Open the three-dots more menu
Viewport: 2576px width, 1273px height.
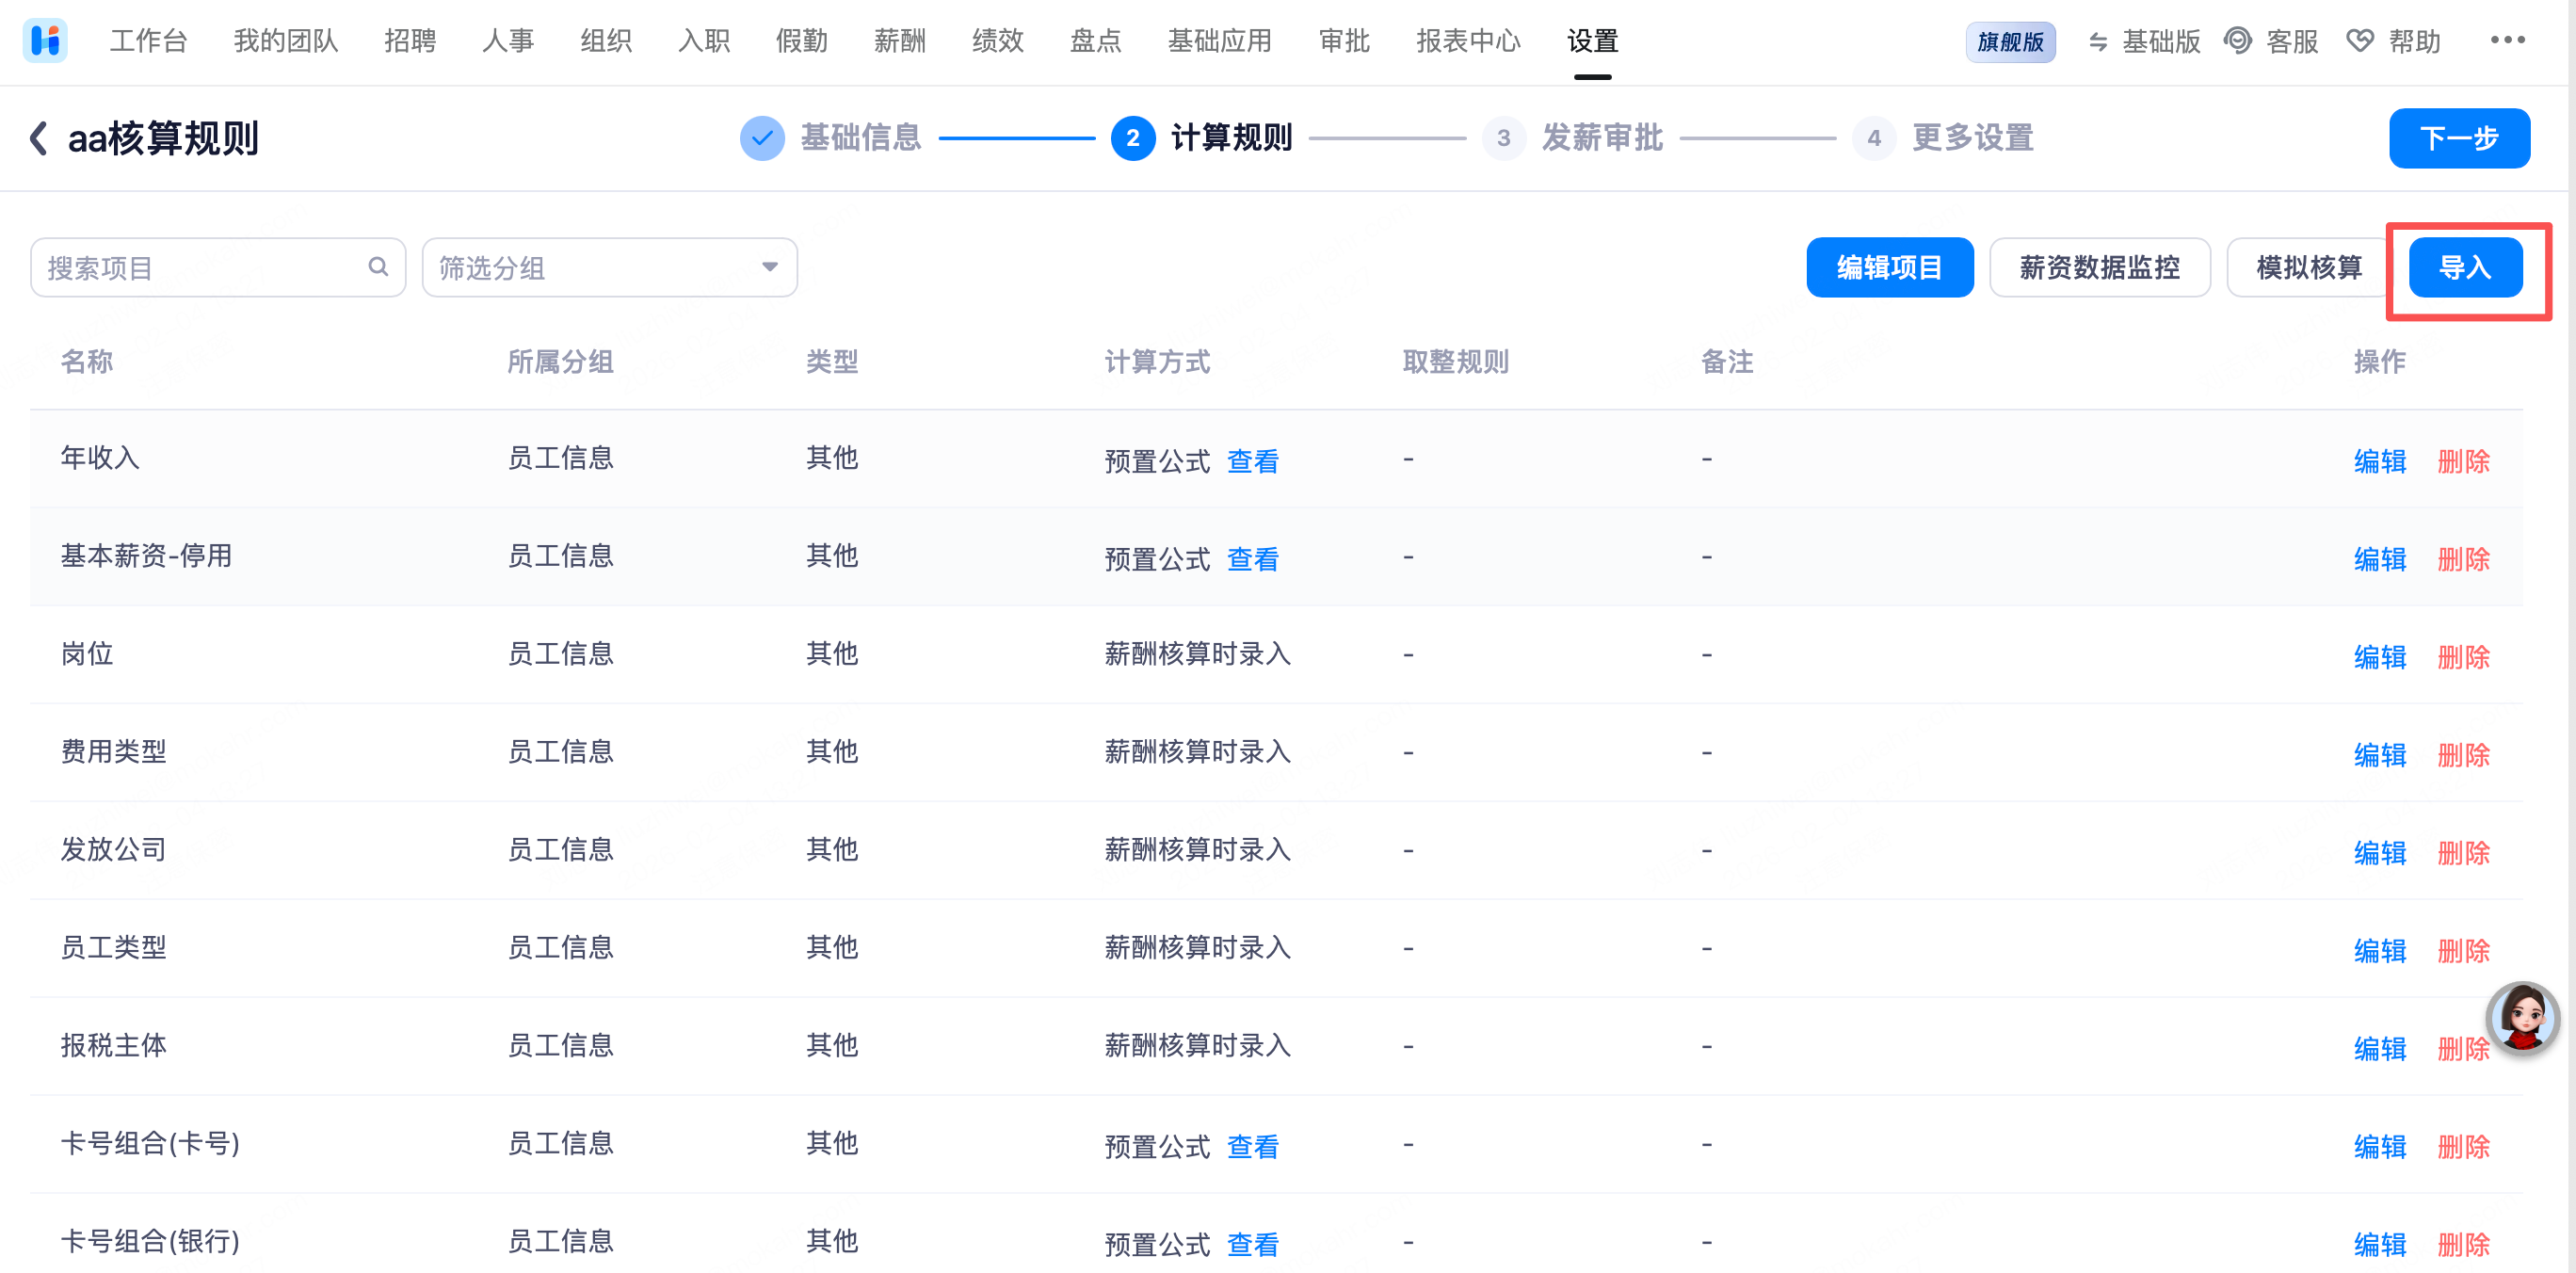[x=2507, y=41]
